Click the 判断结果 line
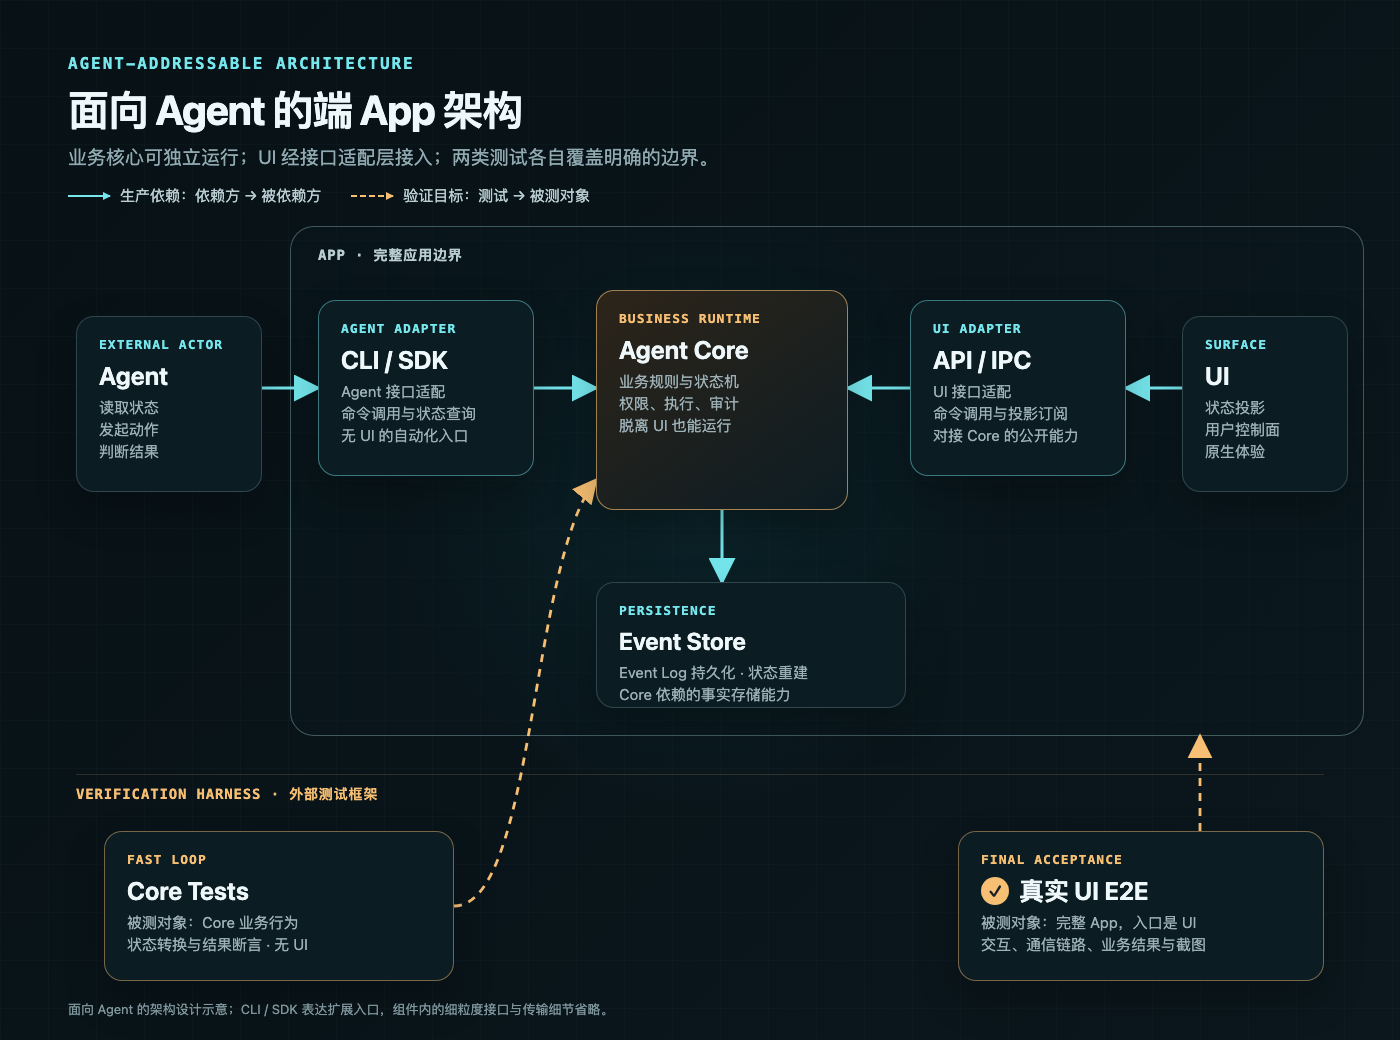This screenshot has height=1040, width=1400. (129, 452)
